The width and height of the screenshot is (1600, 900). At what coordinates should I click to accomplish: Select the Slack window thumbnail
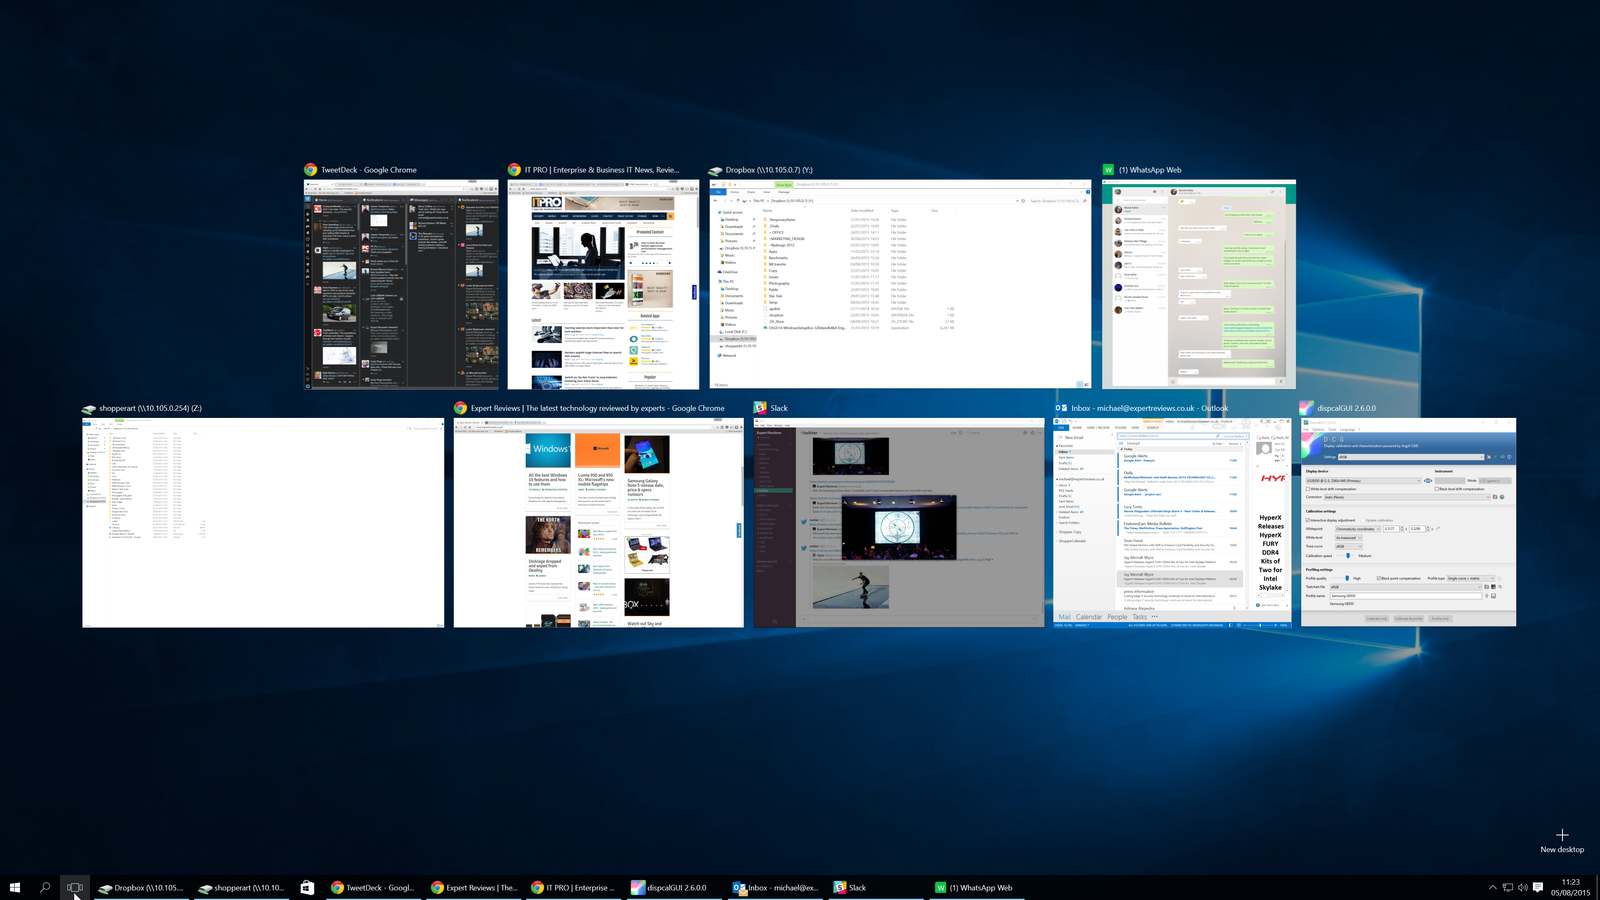(x=897, y=520)
